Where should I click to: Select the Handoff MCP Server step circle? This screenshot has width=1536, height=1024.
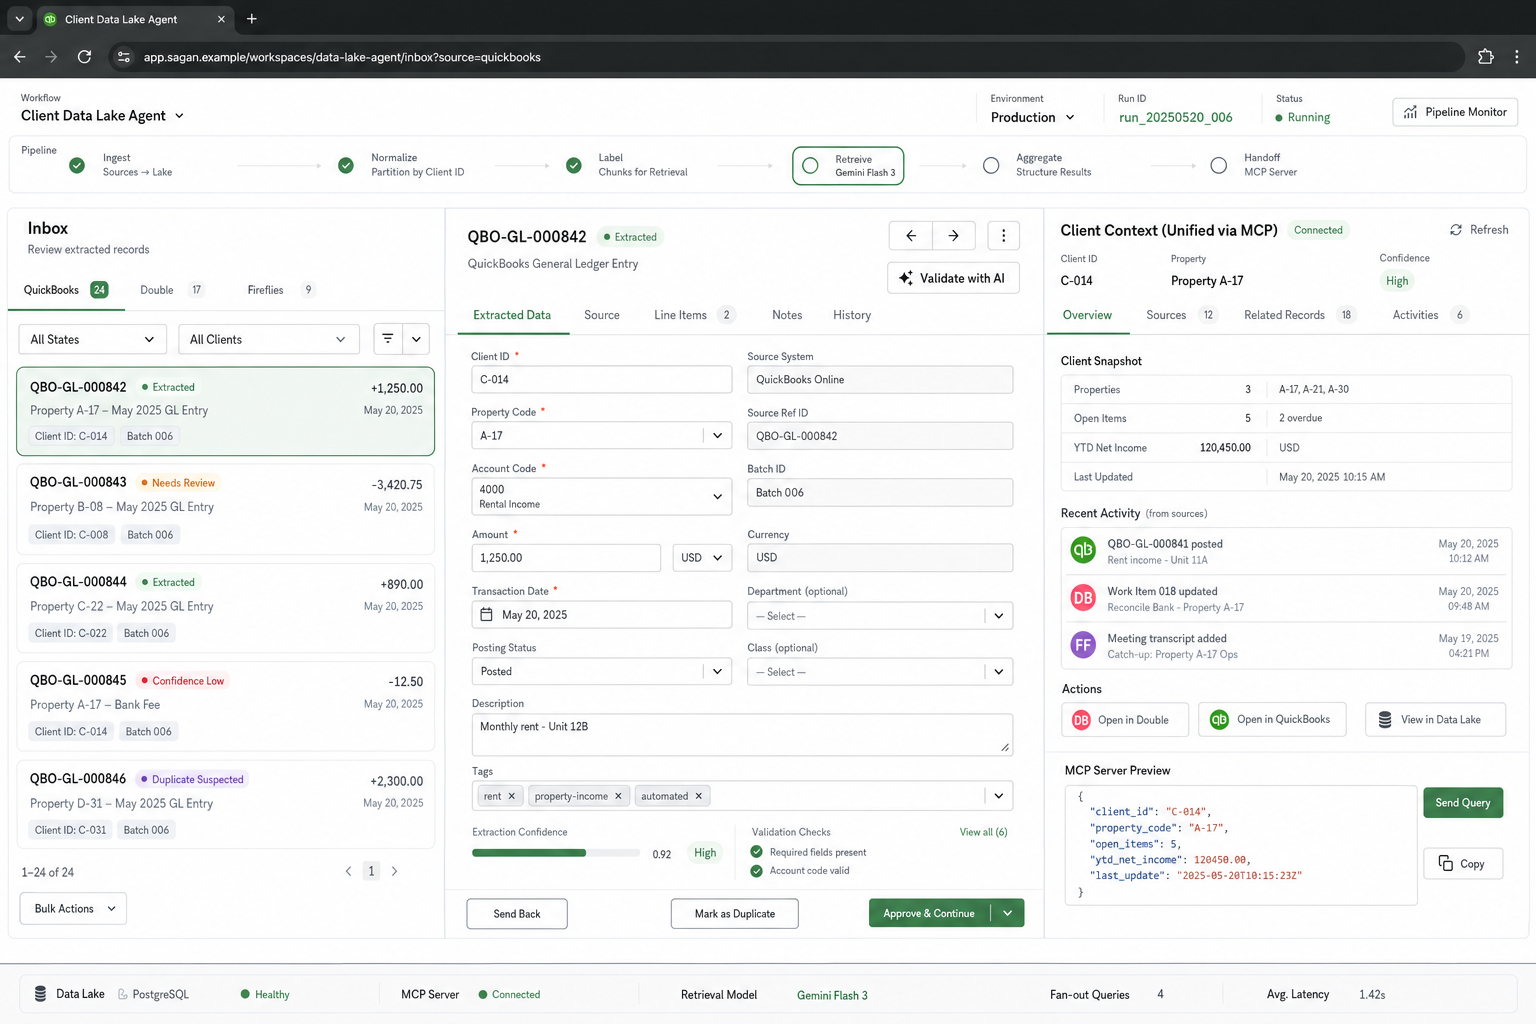click(1218, 165)
